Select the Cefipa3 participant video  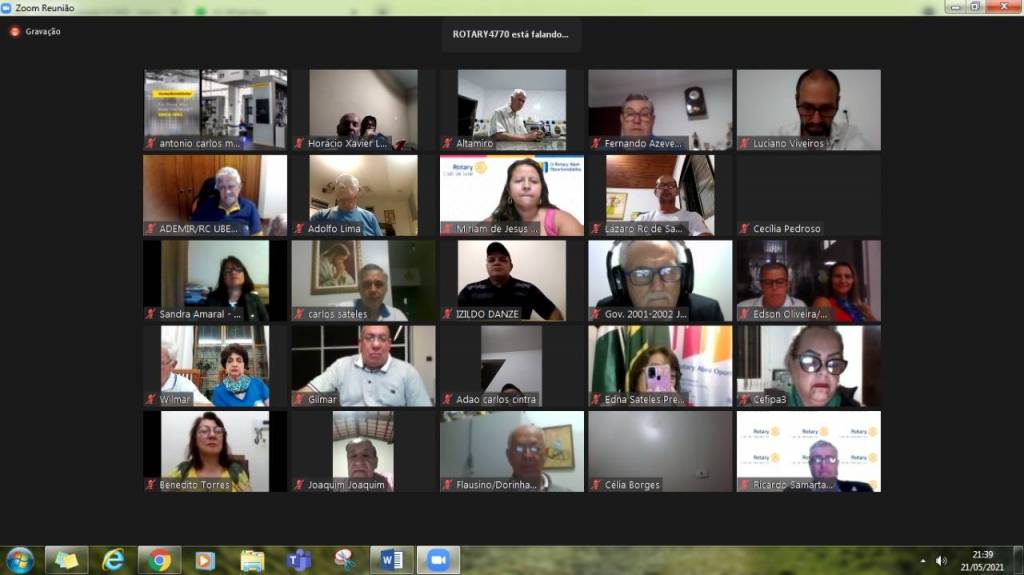pyautogui.click(x=808, y=366)
